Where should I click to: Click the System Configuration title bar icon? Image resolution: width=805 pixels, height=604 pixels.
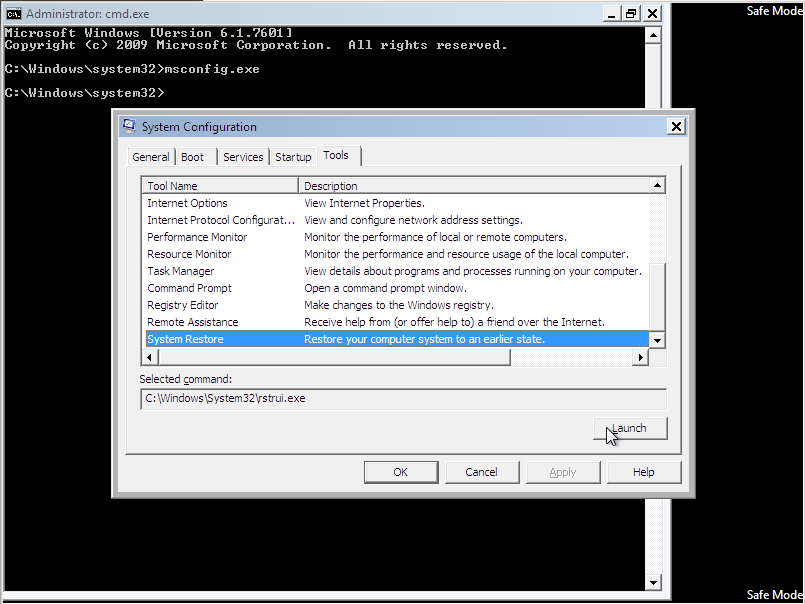(129, 127)
